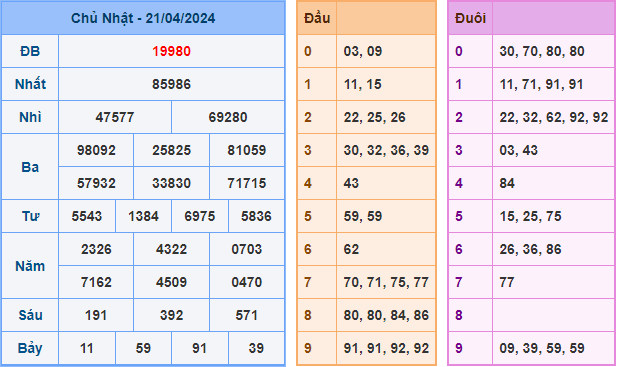Select Đầu values '22, 25, 26'

(x=375, y=117)
